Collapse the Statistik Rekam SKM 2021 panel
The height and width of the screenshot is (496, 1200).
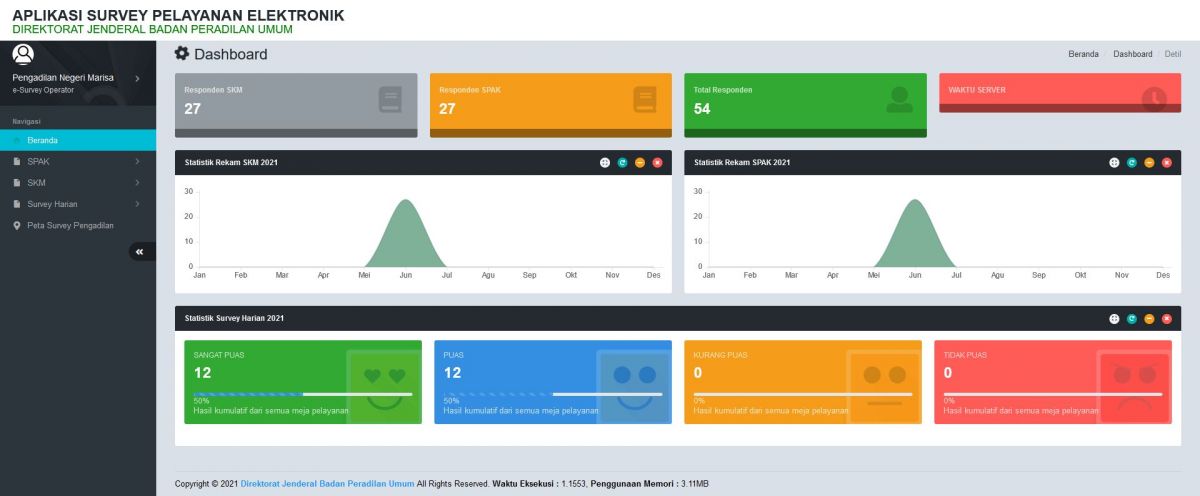640,162
